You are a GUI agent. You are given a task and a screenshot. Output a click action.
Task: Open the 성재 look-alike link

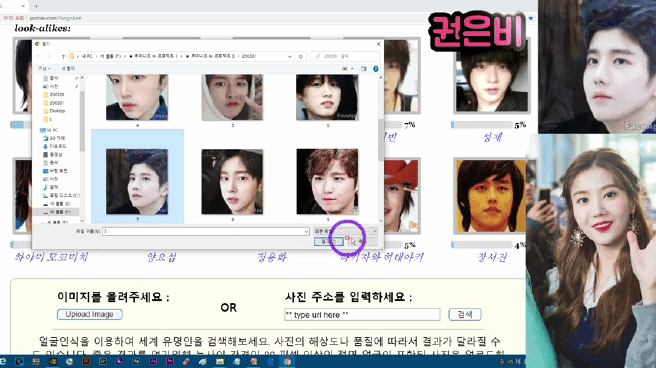tap(492, 137)
